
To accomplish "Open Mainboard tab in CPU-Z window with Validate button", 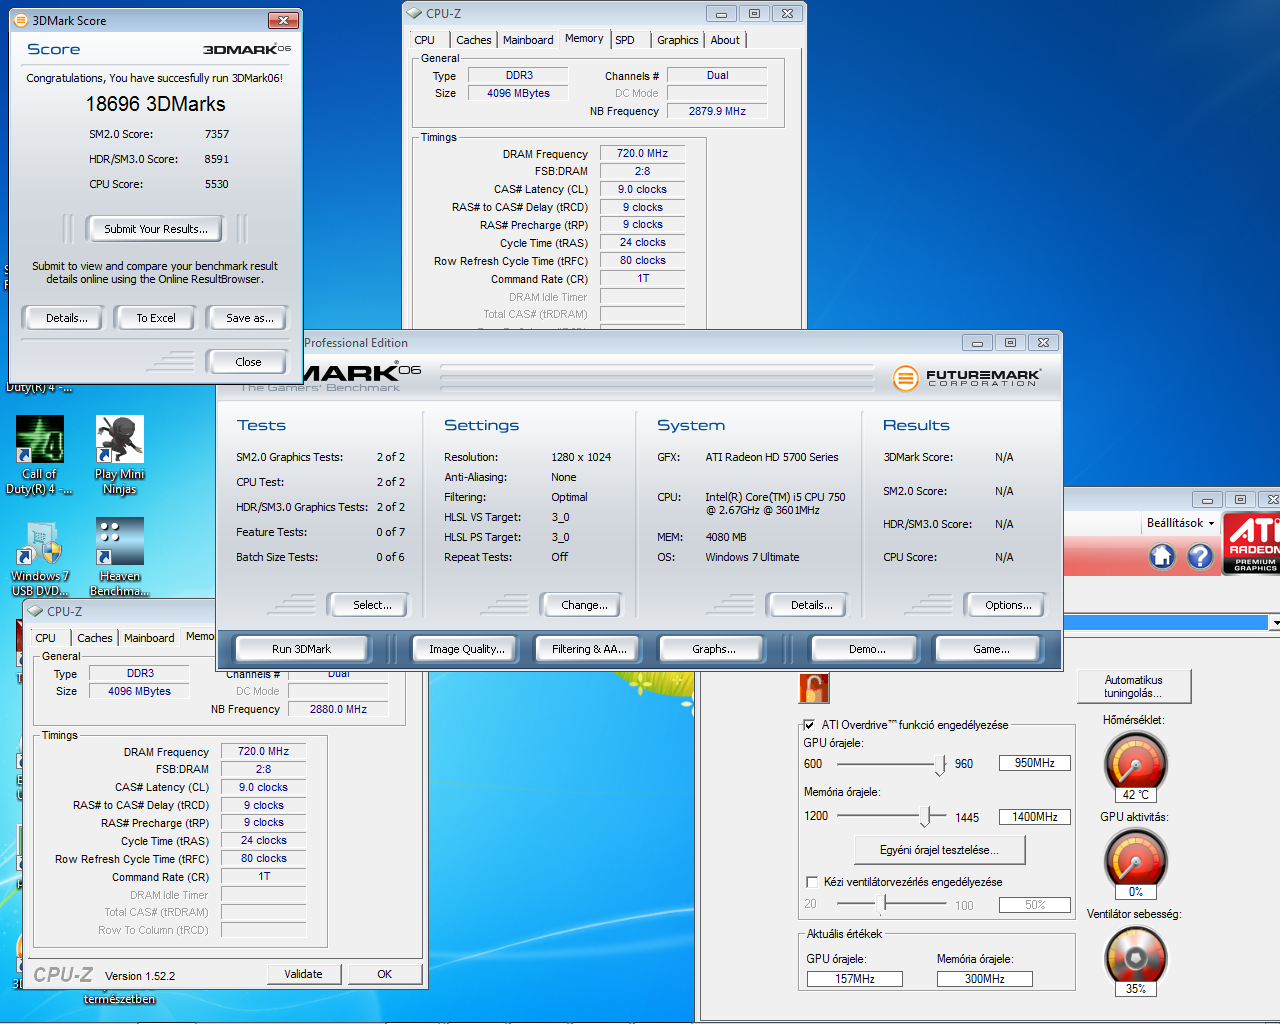I will pos(149,638).
